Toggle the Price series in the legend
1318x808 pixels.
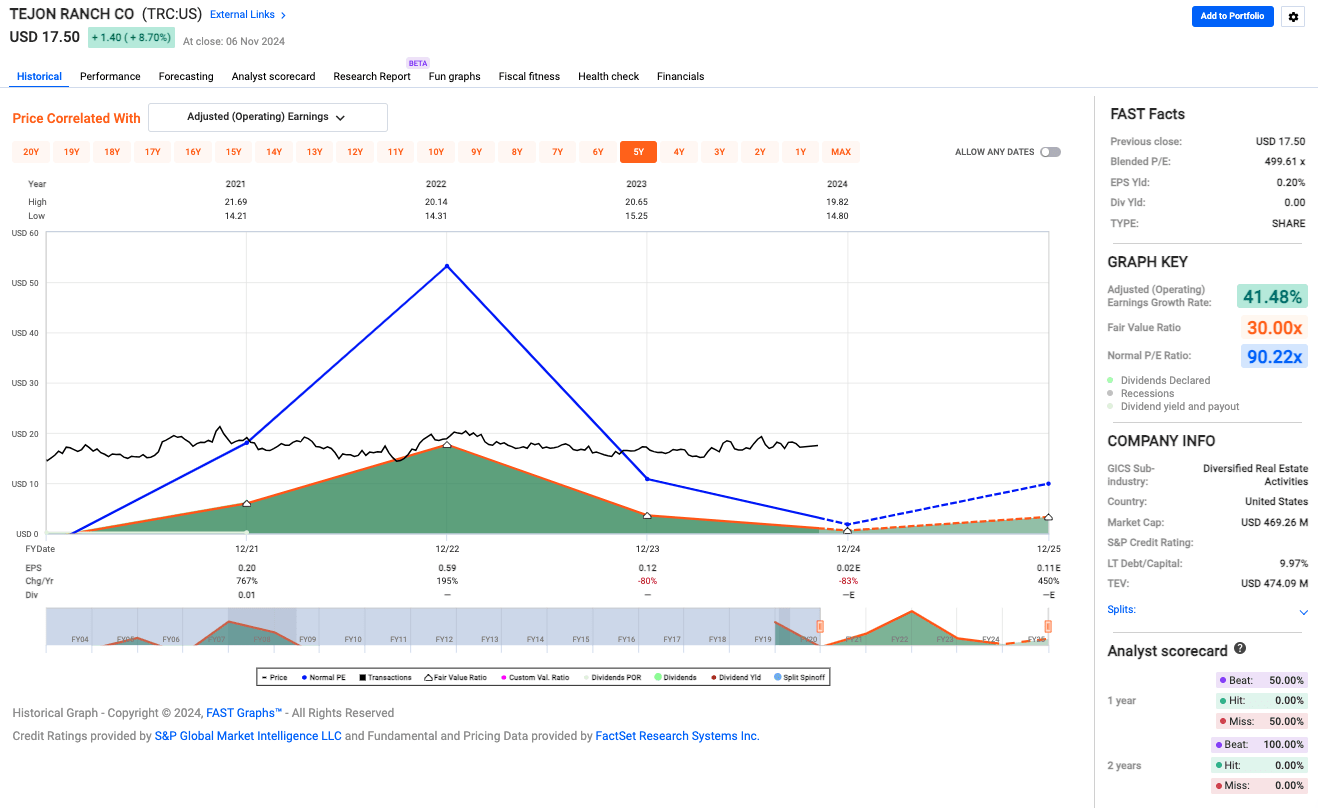[266, 677]
